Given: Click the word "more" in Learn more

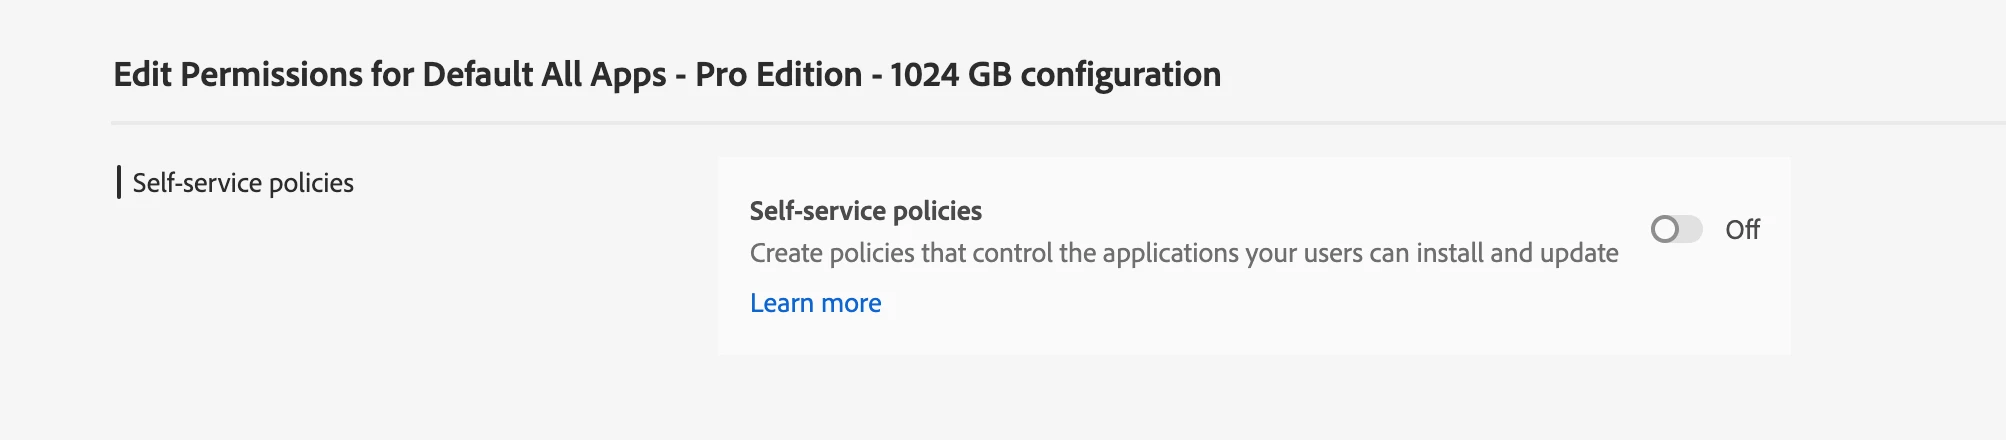Looking at the screenshot, I should click(x=851, y=303).
